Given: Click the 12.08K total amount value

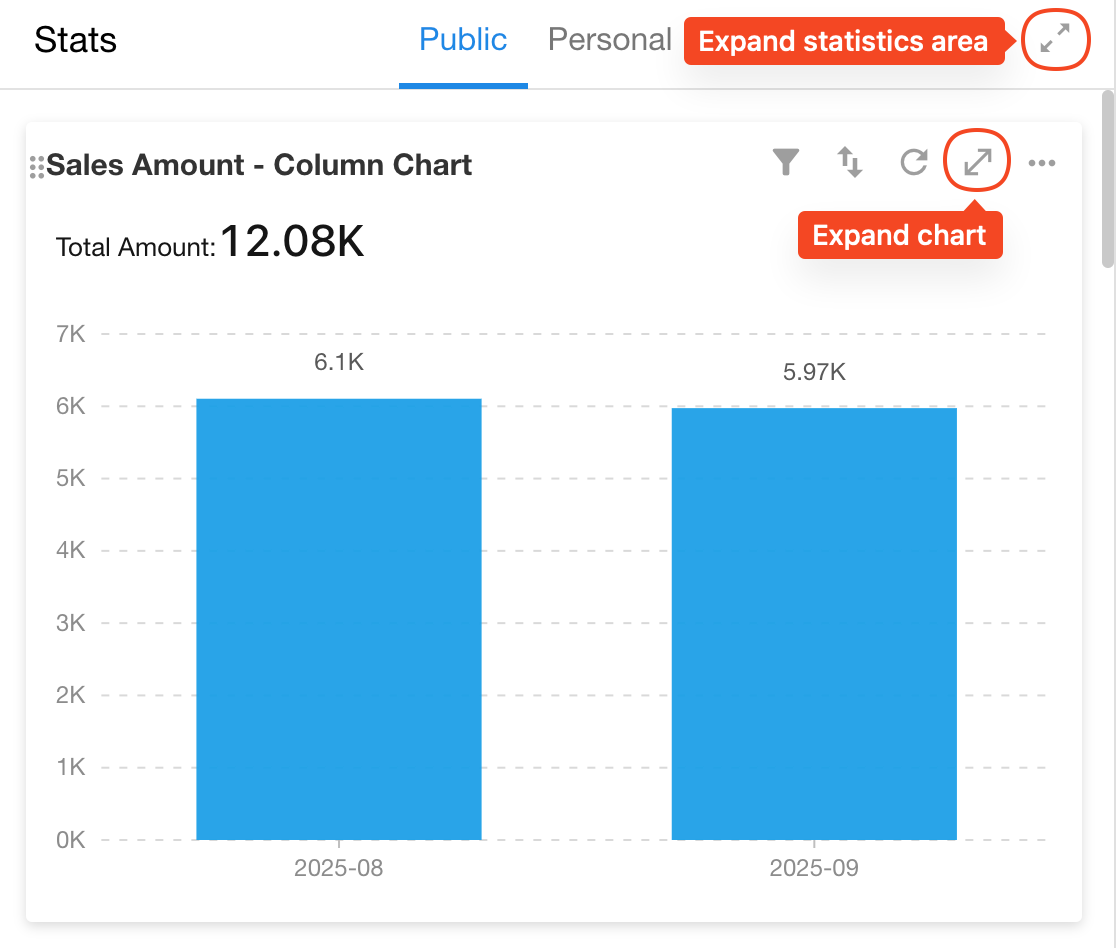Looking at the screenshot, I should coord(292,241).
